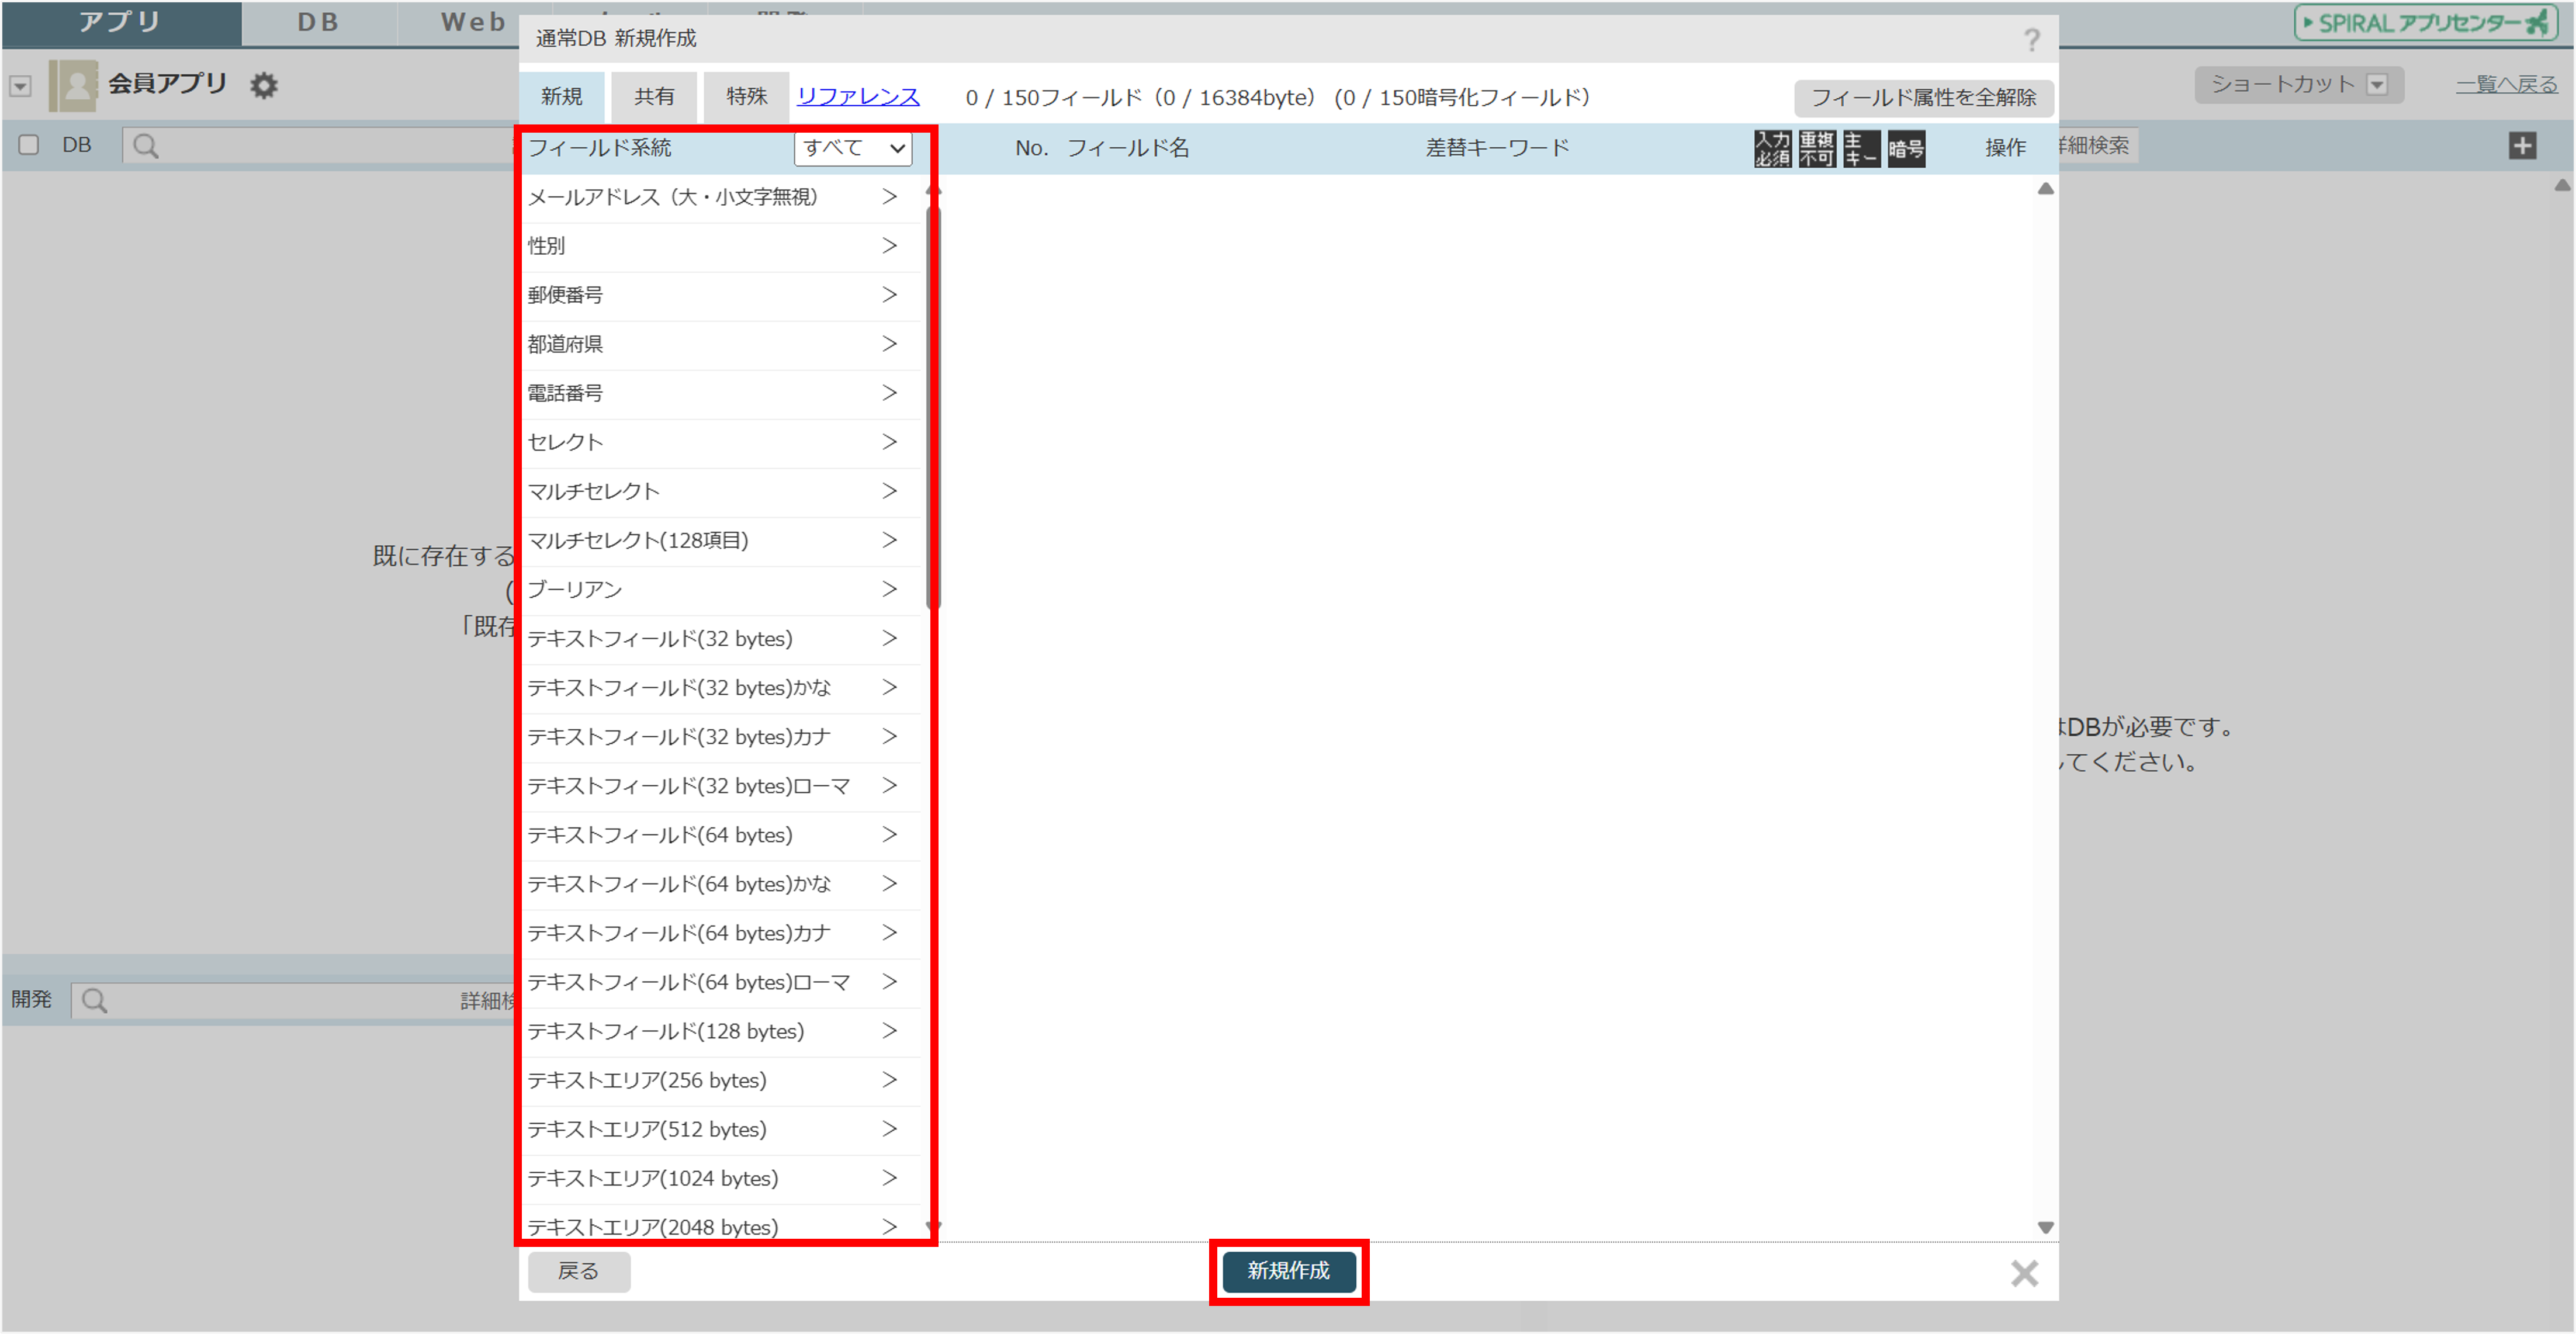The height and width of the screenshot is (1334, 2576).
Task: Click the gear icon beside 会員アプリ
Action: pos(264,85)
